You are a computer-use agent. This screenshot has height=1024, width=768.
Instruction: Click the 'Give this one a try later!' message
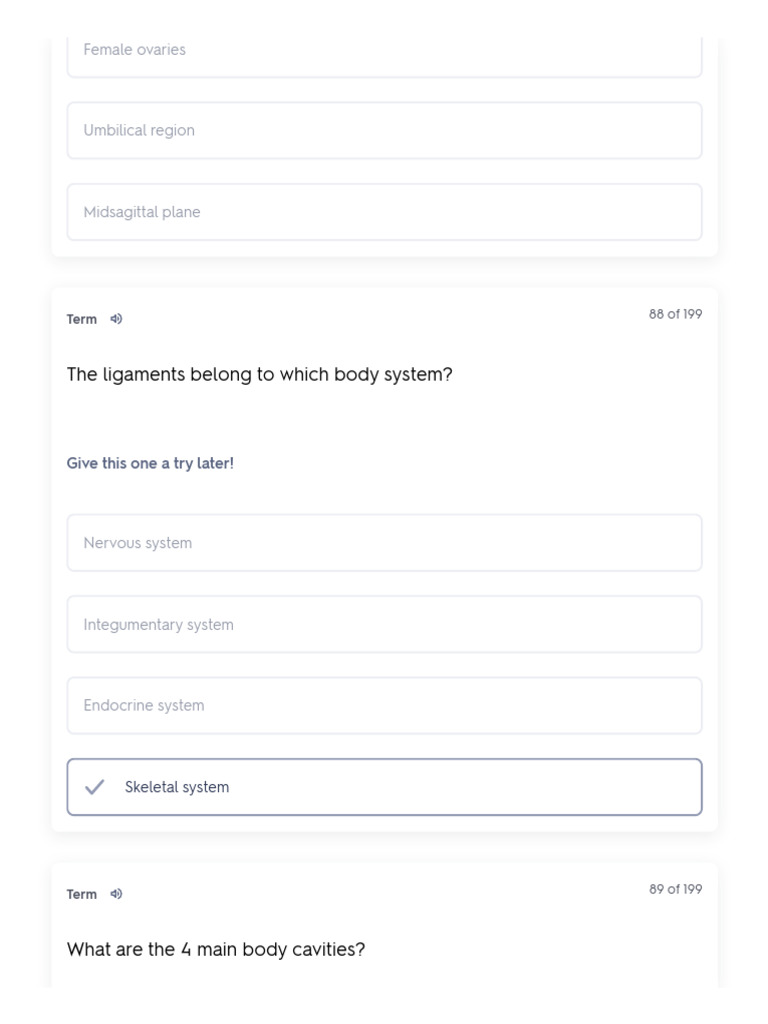tap(150, 463)
